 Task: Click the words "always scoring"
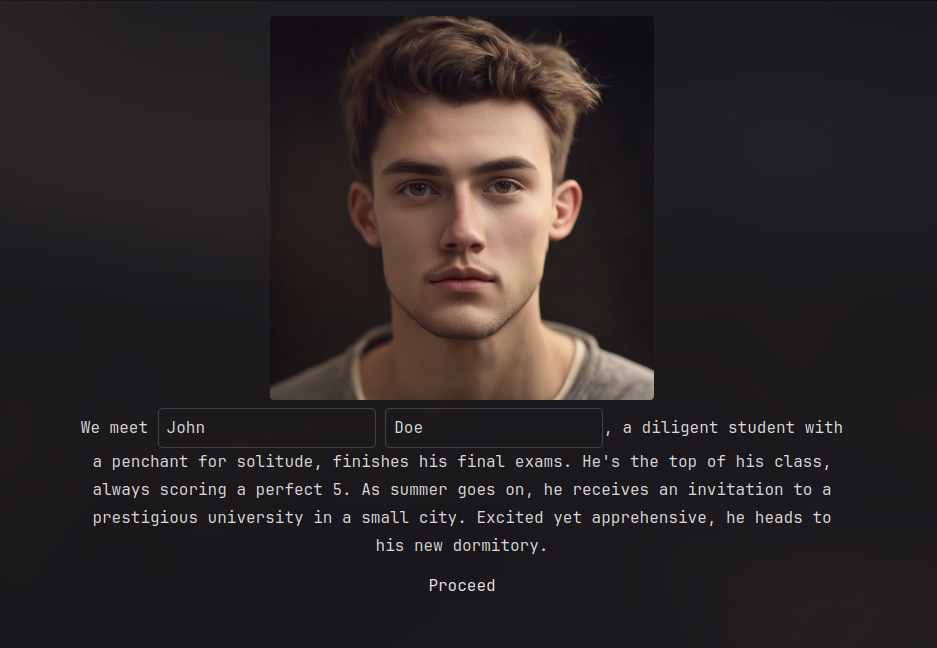pos(160,490)
